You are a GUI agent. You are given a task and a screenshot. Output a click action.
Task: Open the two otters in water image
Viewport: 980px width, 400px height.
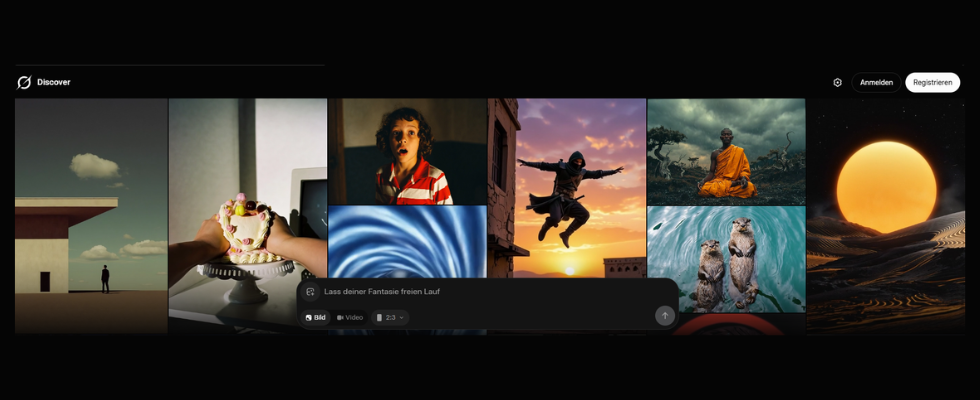tap(726, 258)
